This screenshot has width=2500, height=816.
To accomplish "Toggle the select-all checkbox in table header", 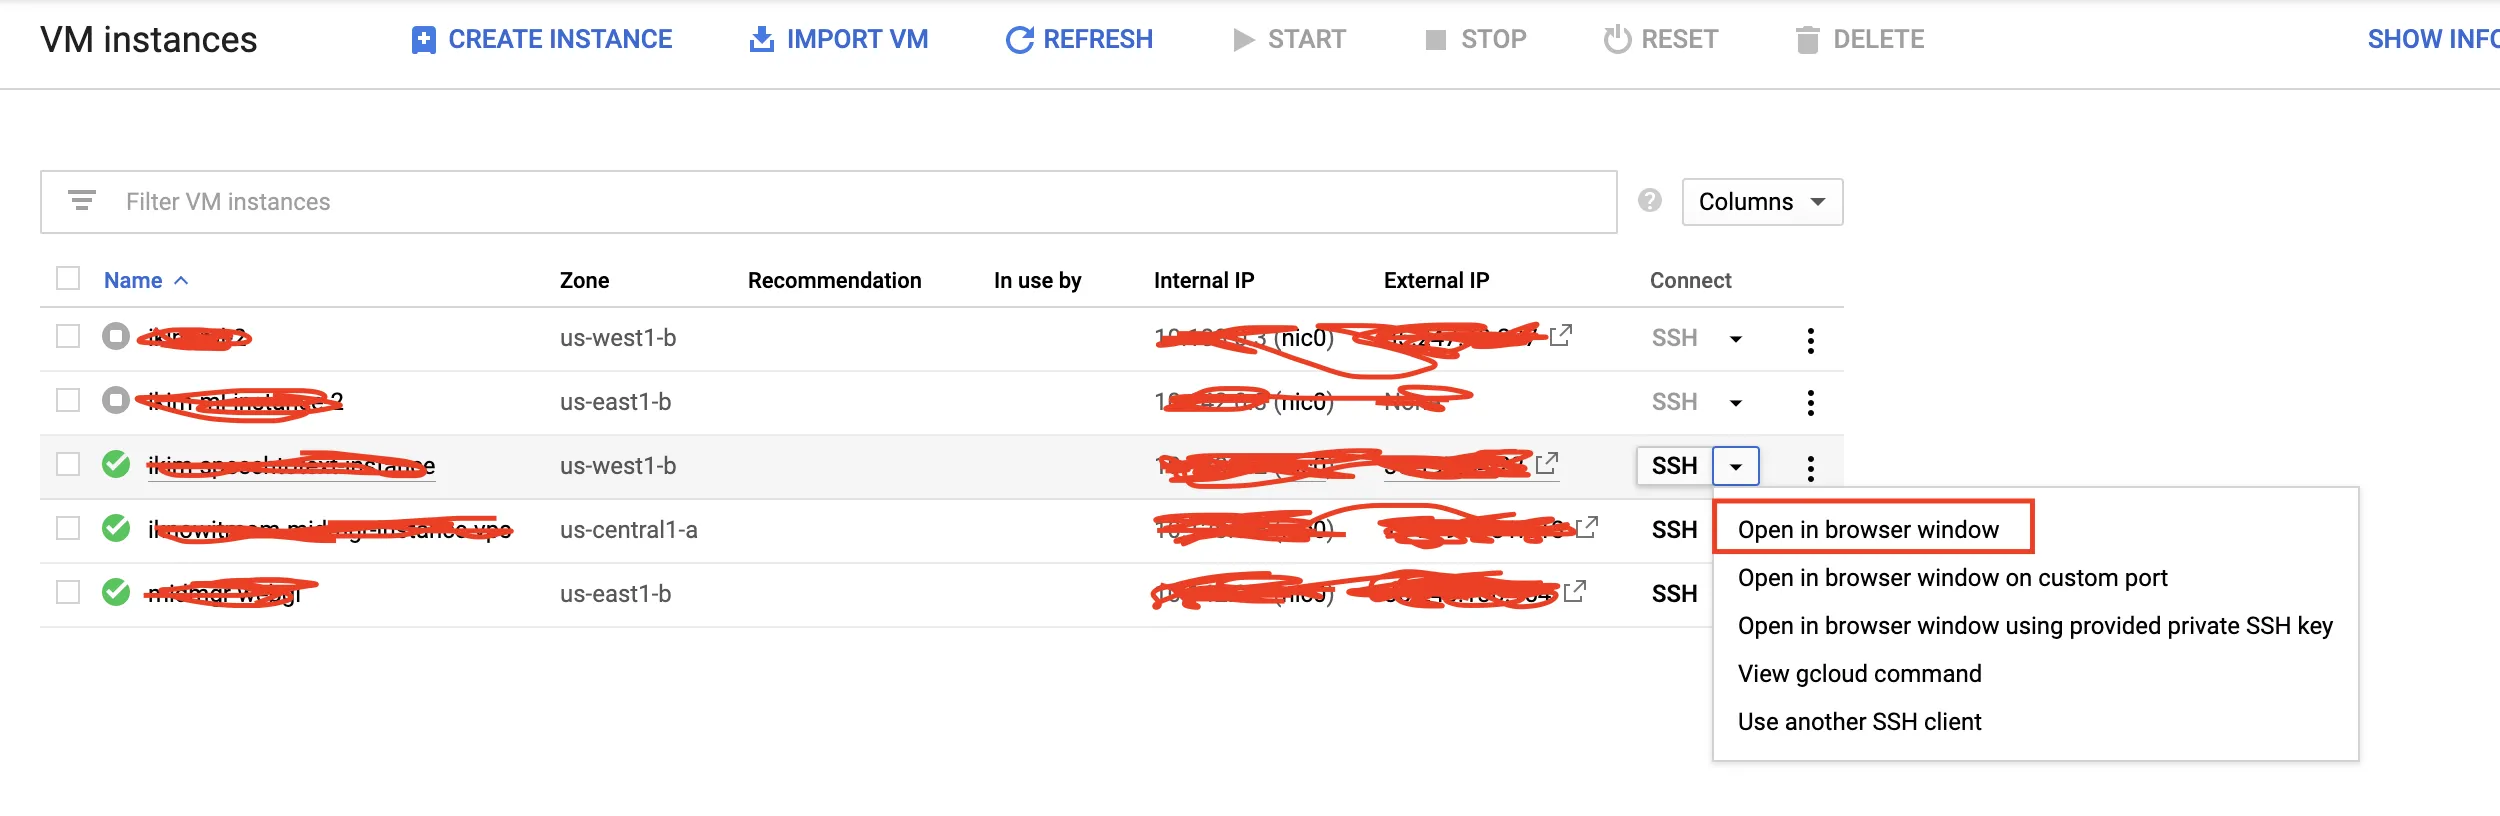I will [68, 278].
